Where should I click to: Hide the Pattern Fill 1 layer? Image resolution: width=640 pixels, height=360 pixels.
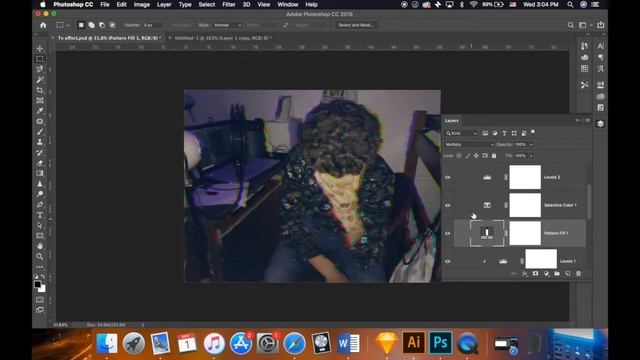tap(448, 233)
